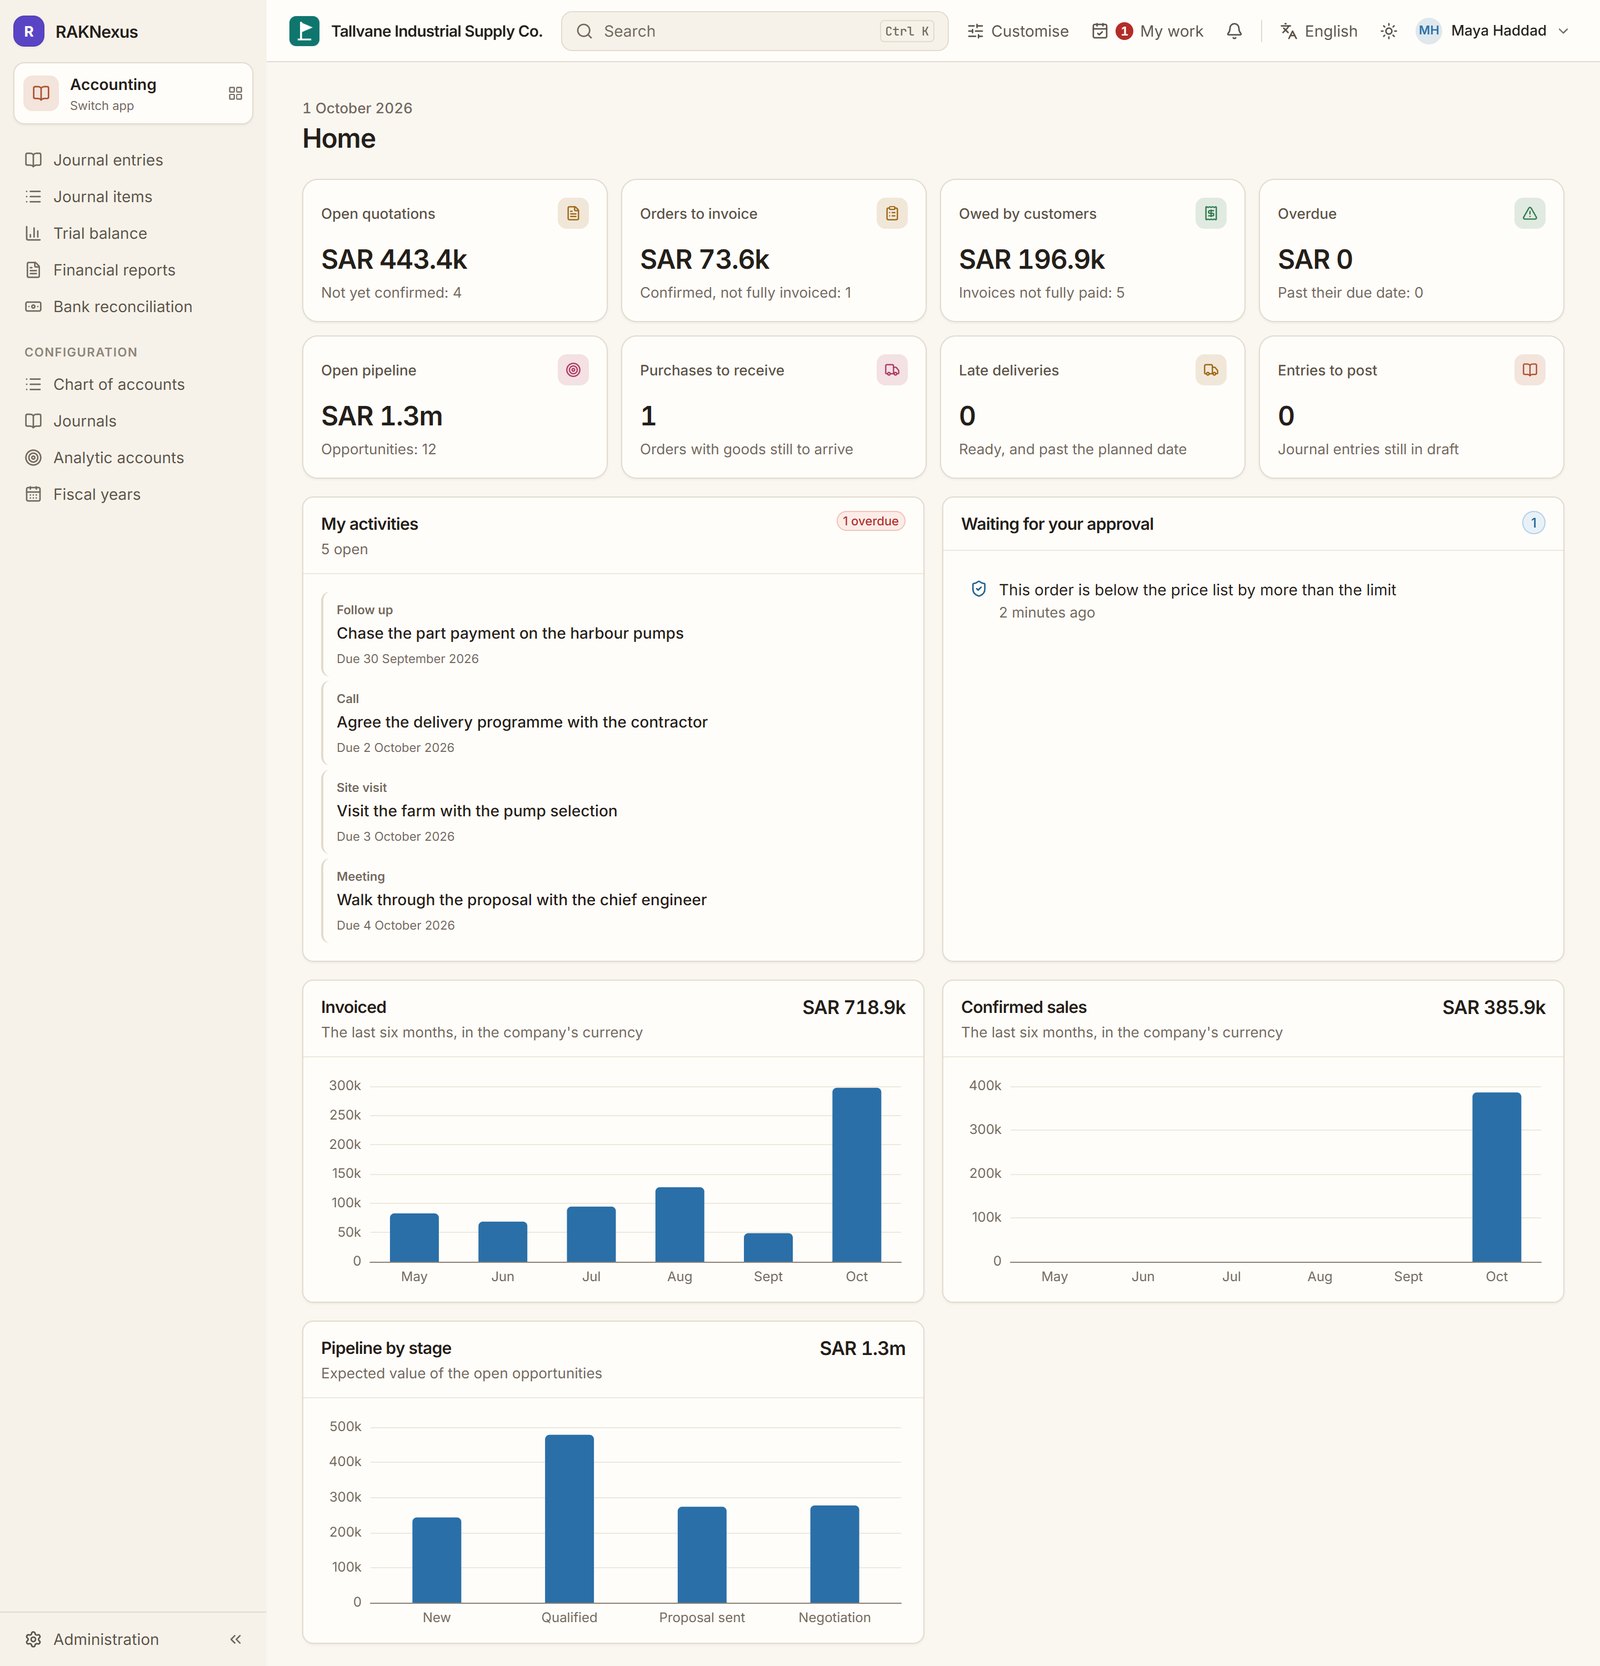Click the 1 overdue badge
This screenshot has width=1600, height=1666.
(871, 521)
